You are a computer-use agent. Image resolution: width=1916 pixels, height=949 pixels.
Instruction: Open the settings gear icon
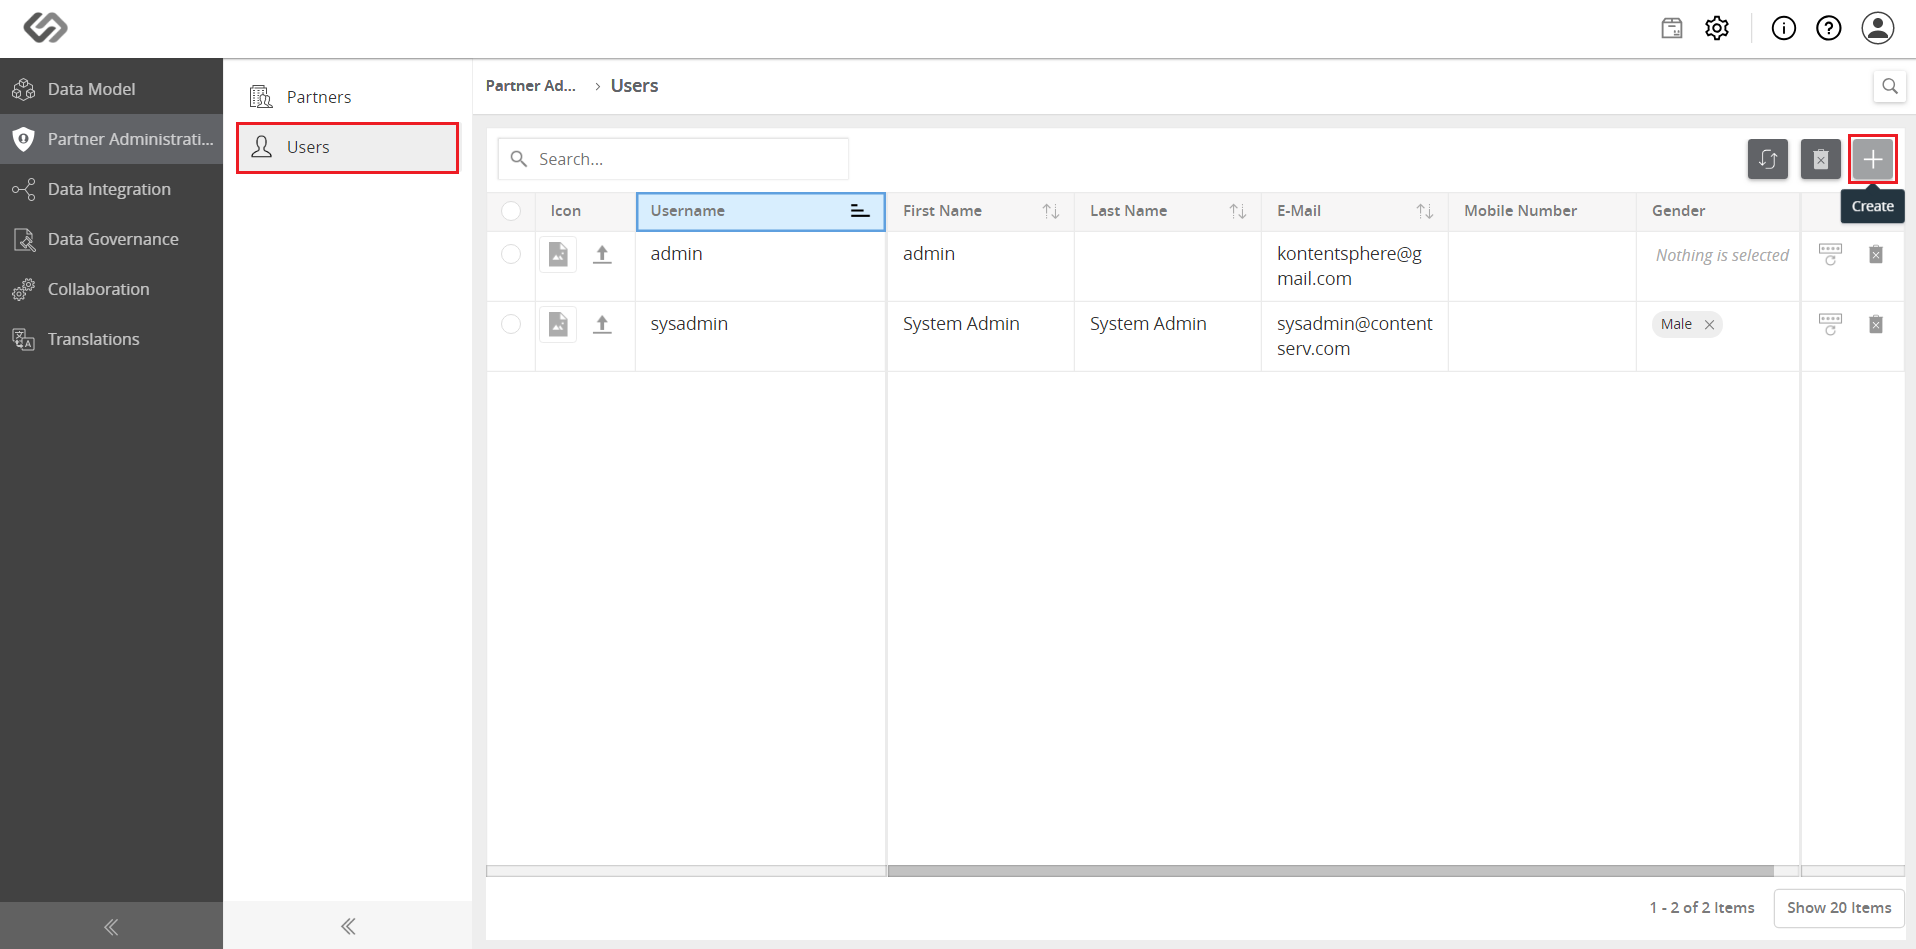[x=1717, y=28]
